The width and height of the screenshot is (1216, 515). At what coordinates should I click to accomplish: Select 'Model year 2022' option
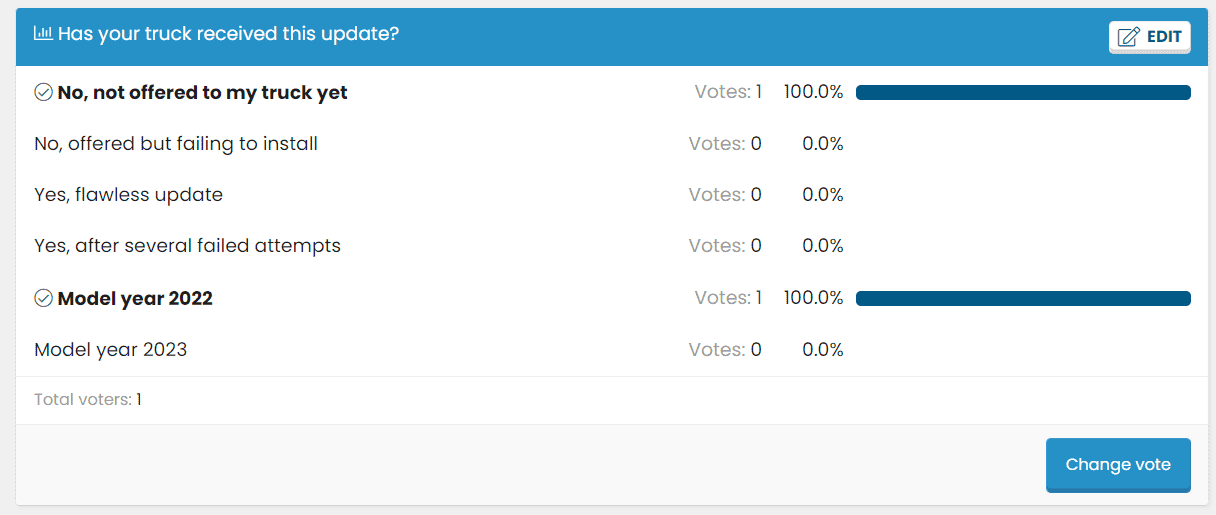[x=135, y=298]
